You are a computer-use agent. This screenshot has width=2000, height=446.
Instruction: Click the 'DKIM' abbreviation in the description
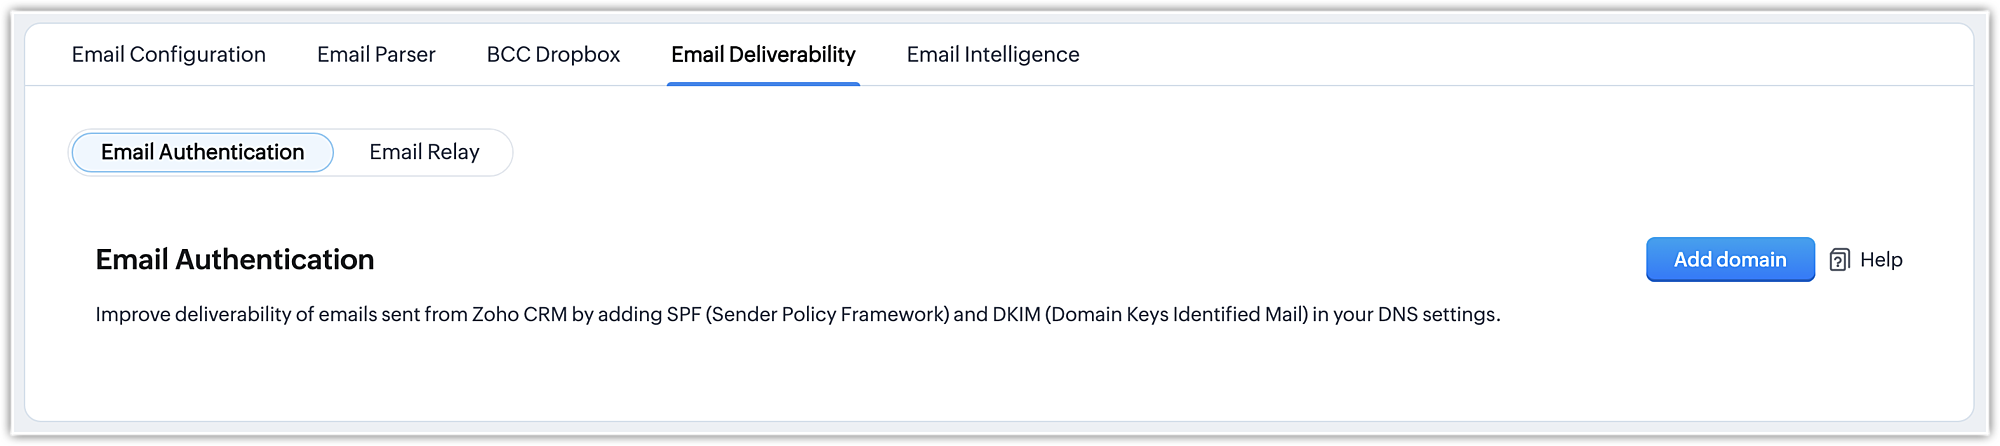coord(1016,315)
